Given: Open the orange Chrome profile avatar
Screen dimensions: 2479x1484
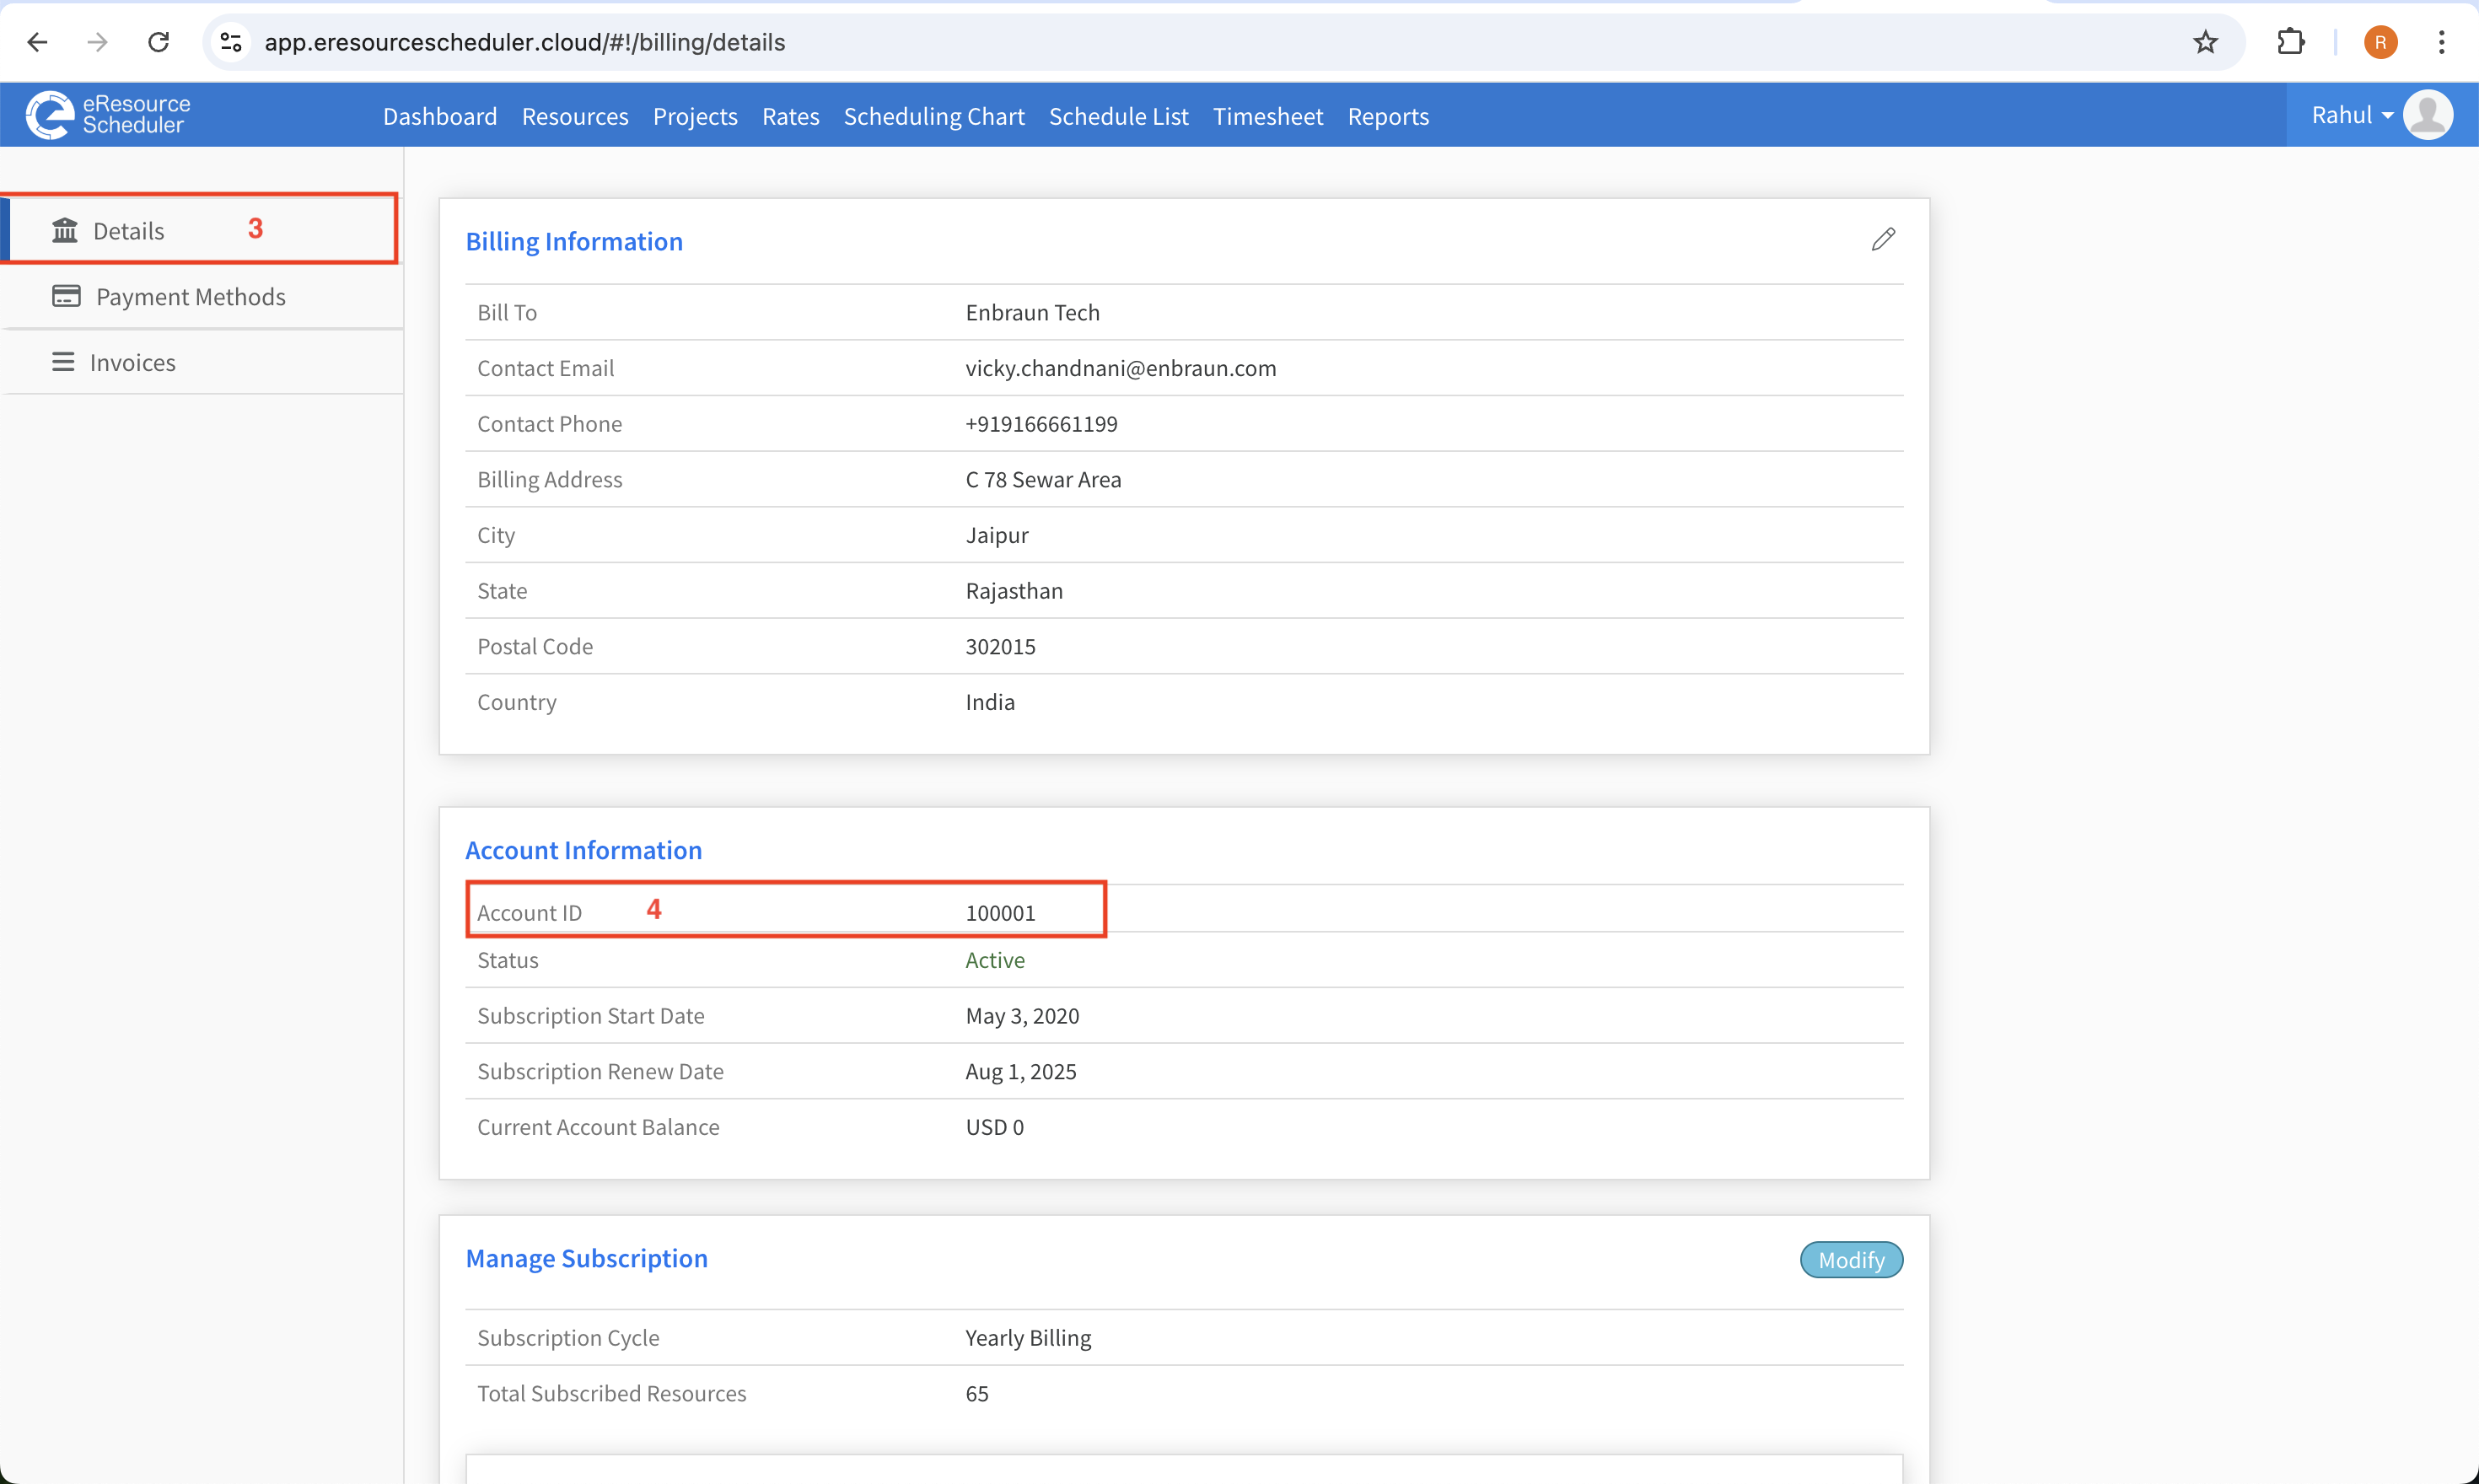Looking at the screenshot, I should (x=2380, y=42).
